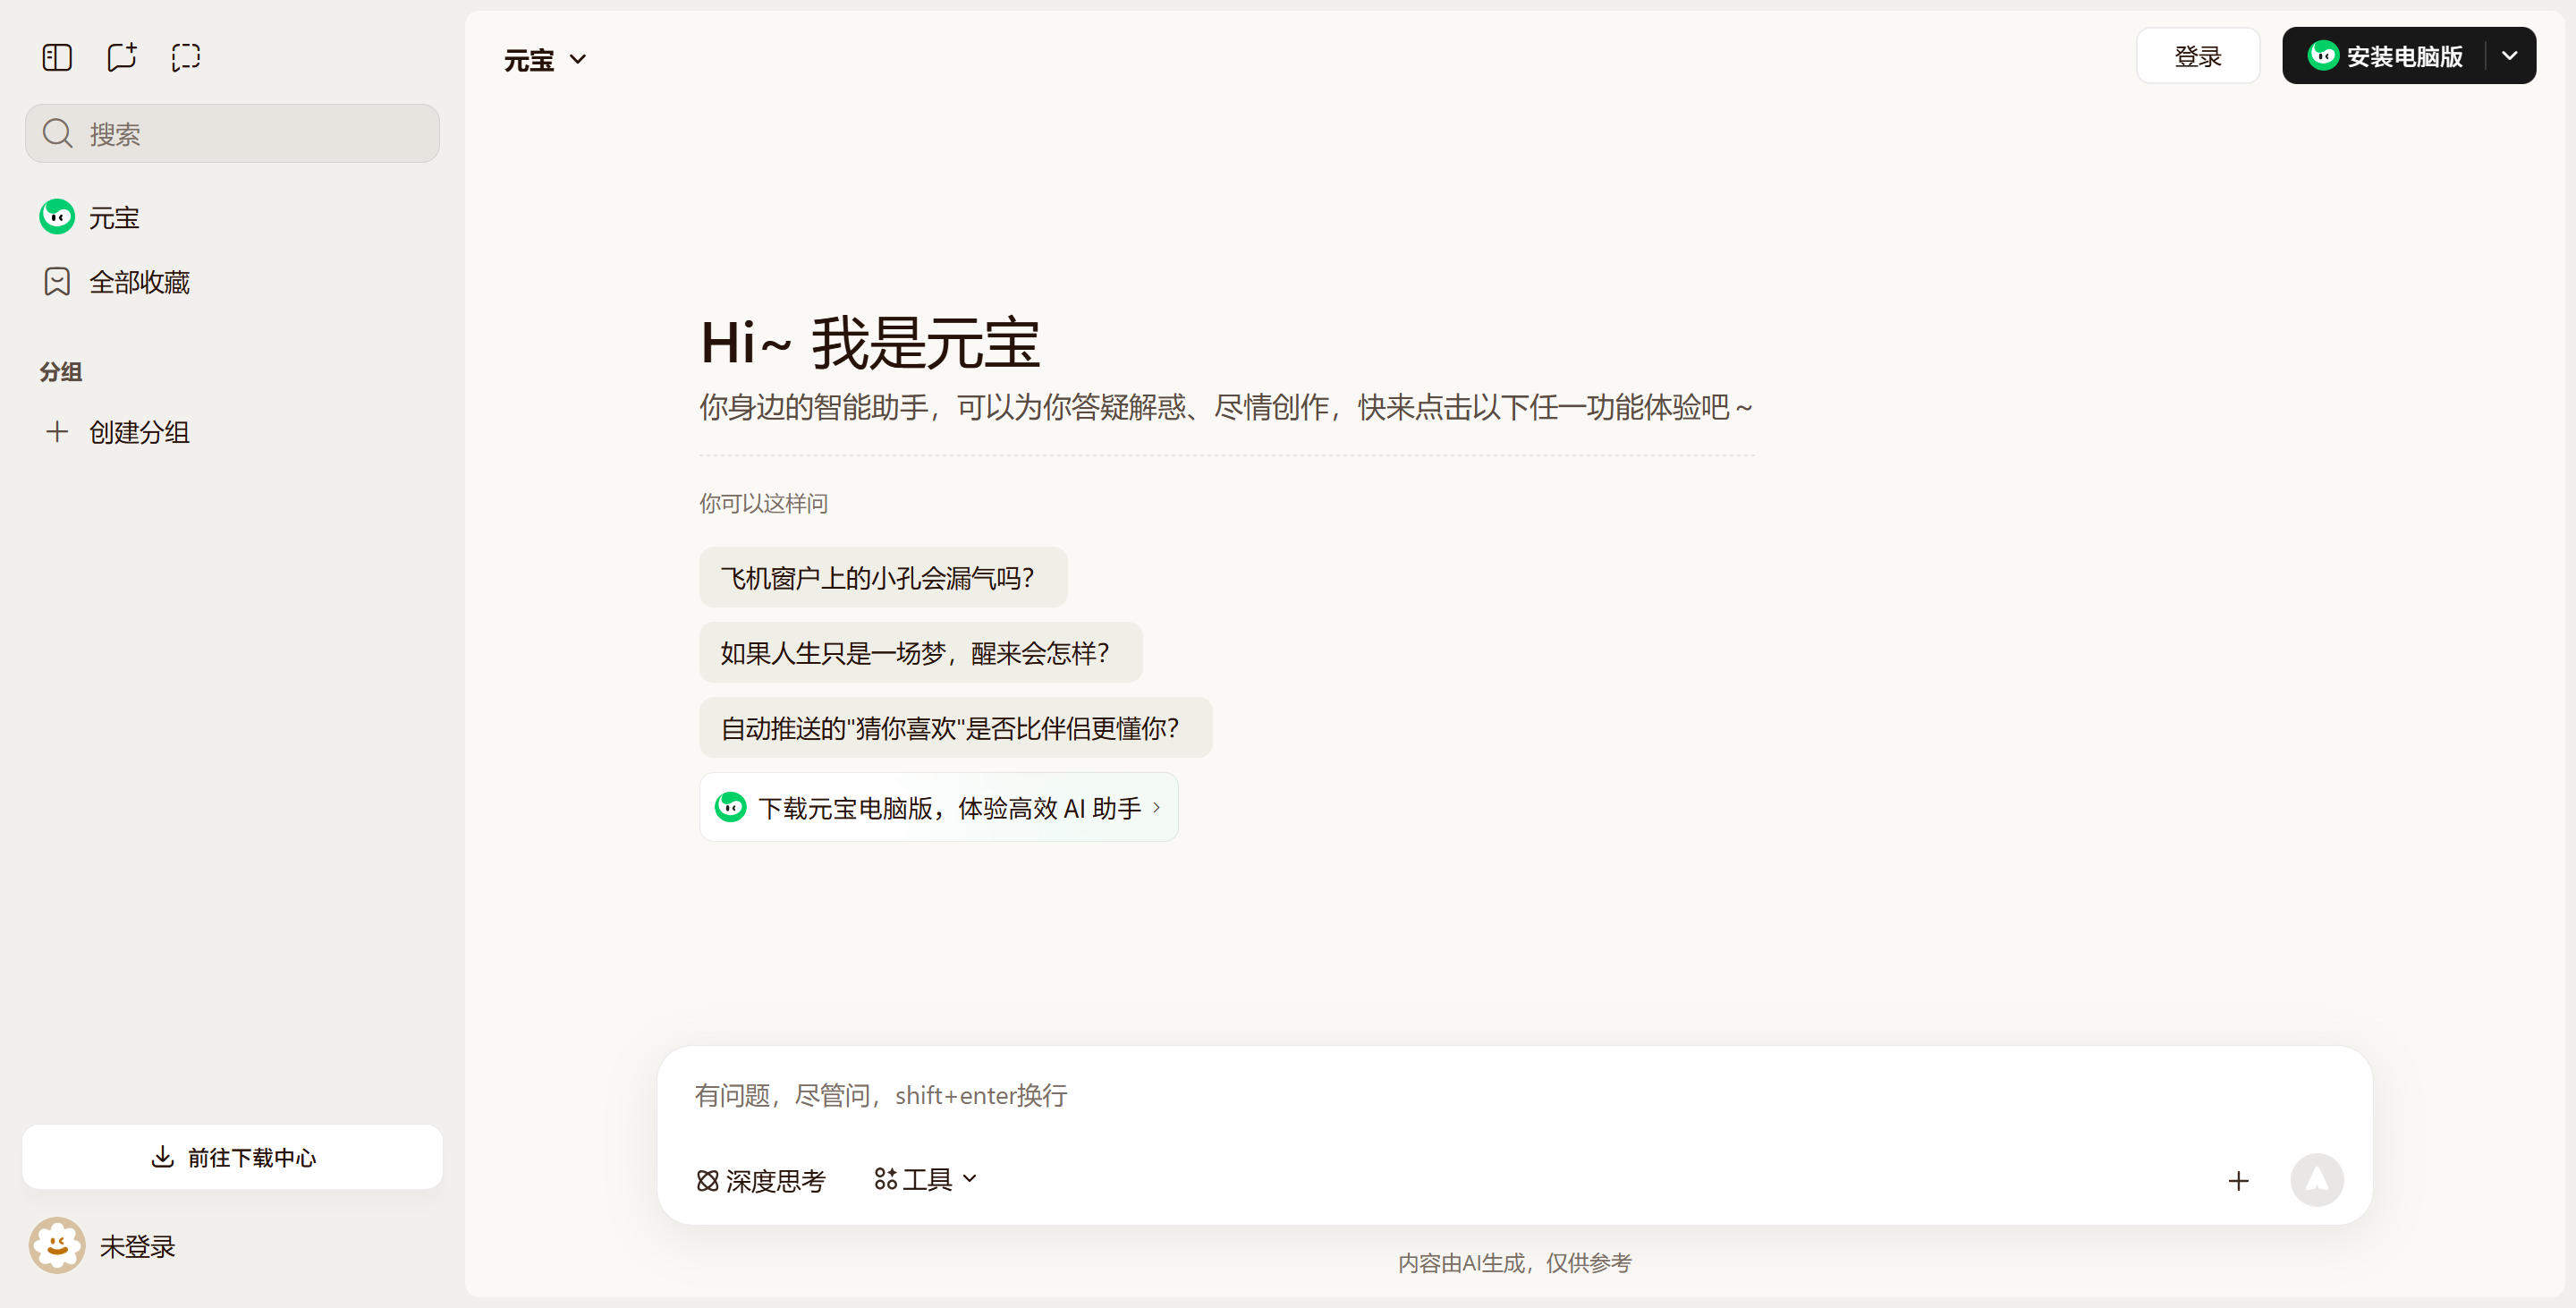
Task: Open the 工具 tools dropdown
Action: [x=925, y=1180]
